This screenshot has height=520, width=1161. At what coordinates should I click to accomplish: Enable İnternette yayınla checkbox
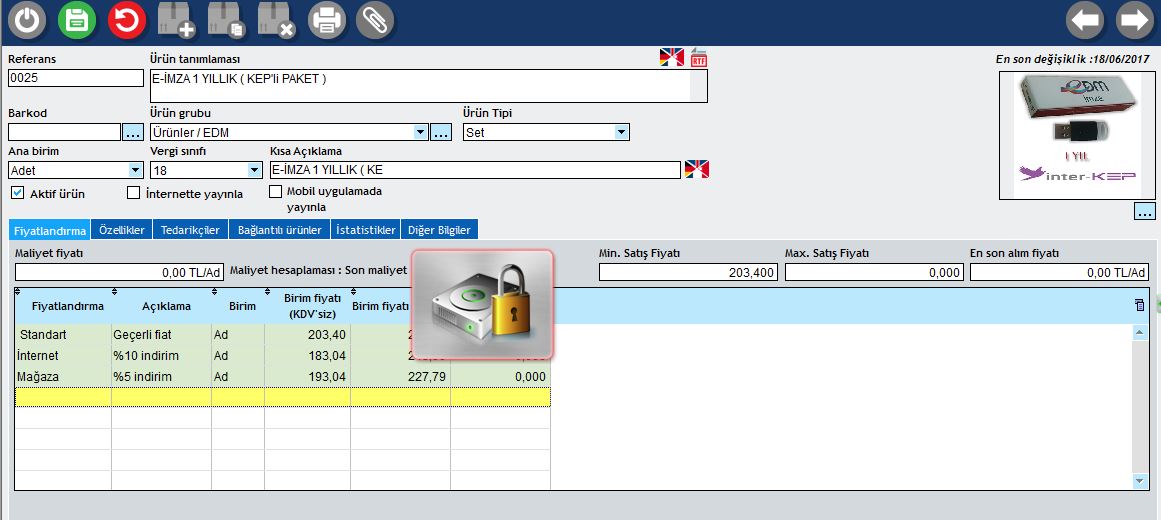(134, 192)
